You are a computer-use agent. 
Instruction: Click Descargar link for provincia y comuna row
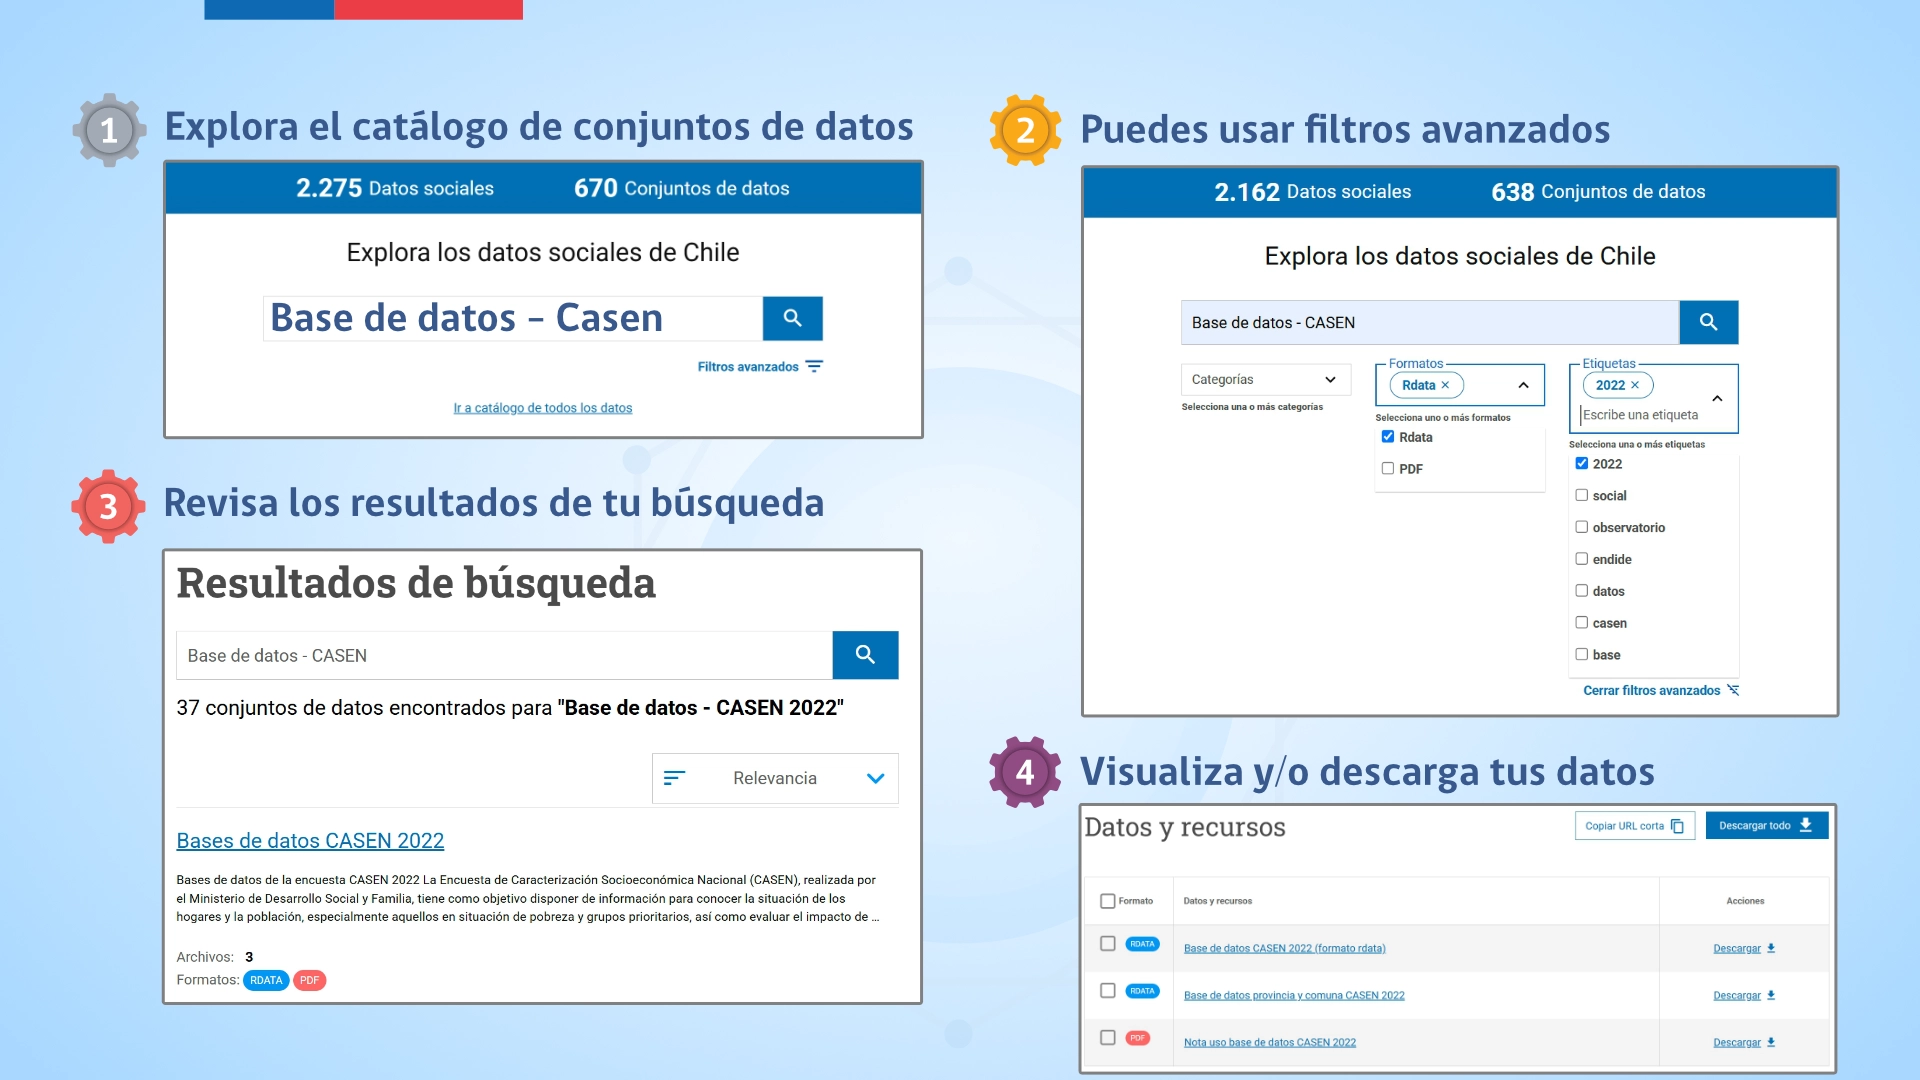[1736, 995]
